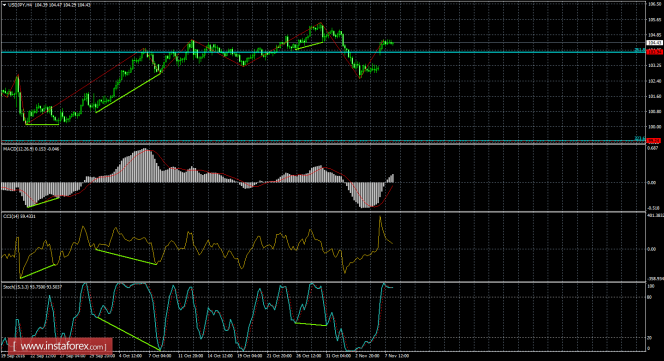Click the 7 Nov 12:00 date label
Viewport: 664px width, 361px height.
click(397, 356)
